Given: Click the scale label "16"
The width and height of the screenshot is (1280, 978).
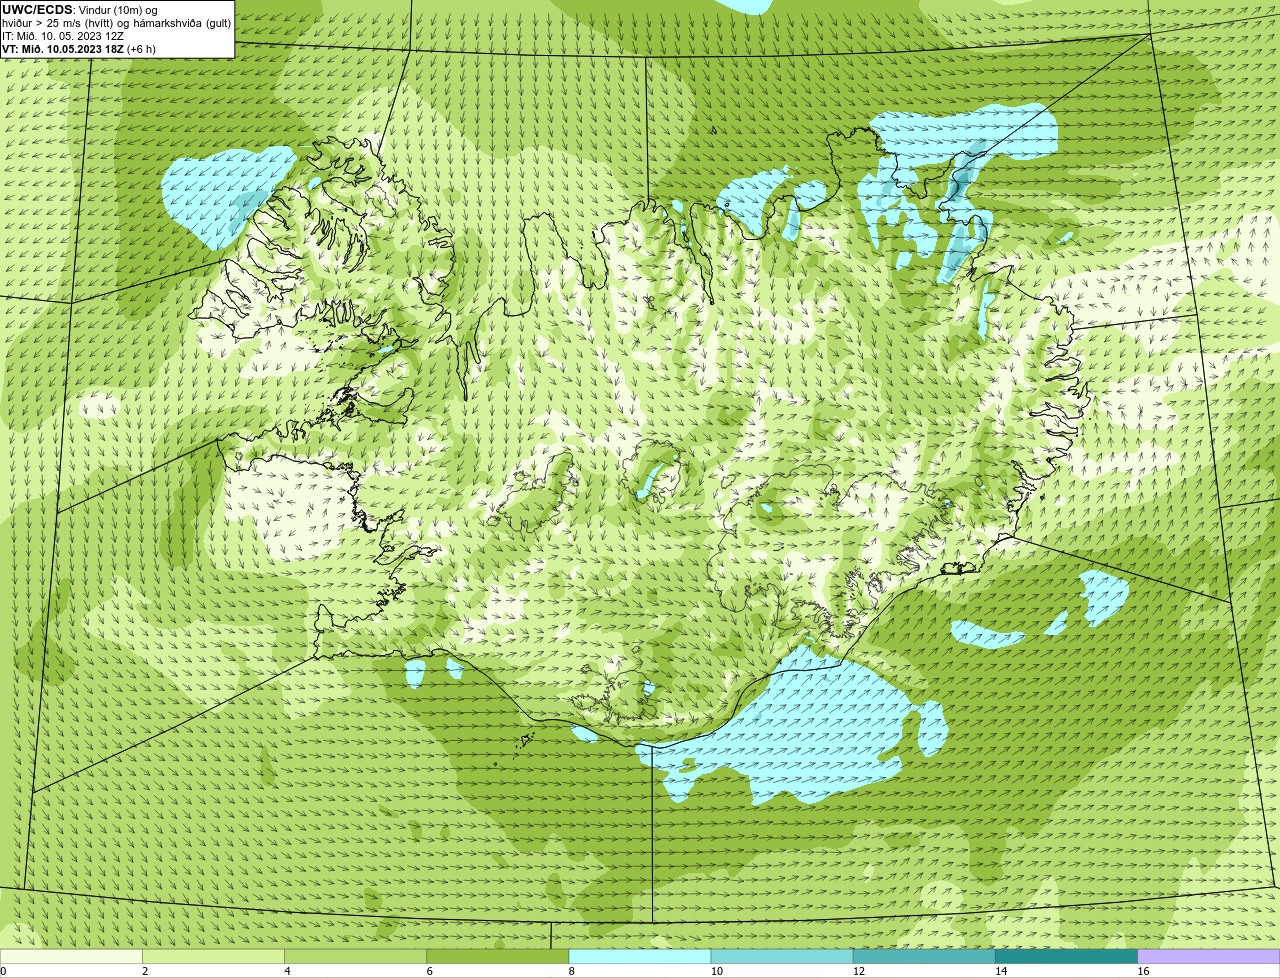Looking at the screenshot, I should coord(1142,971).
